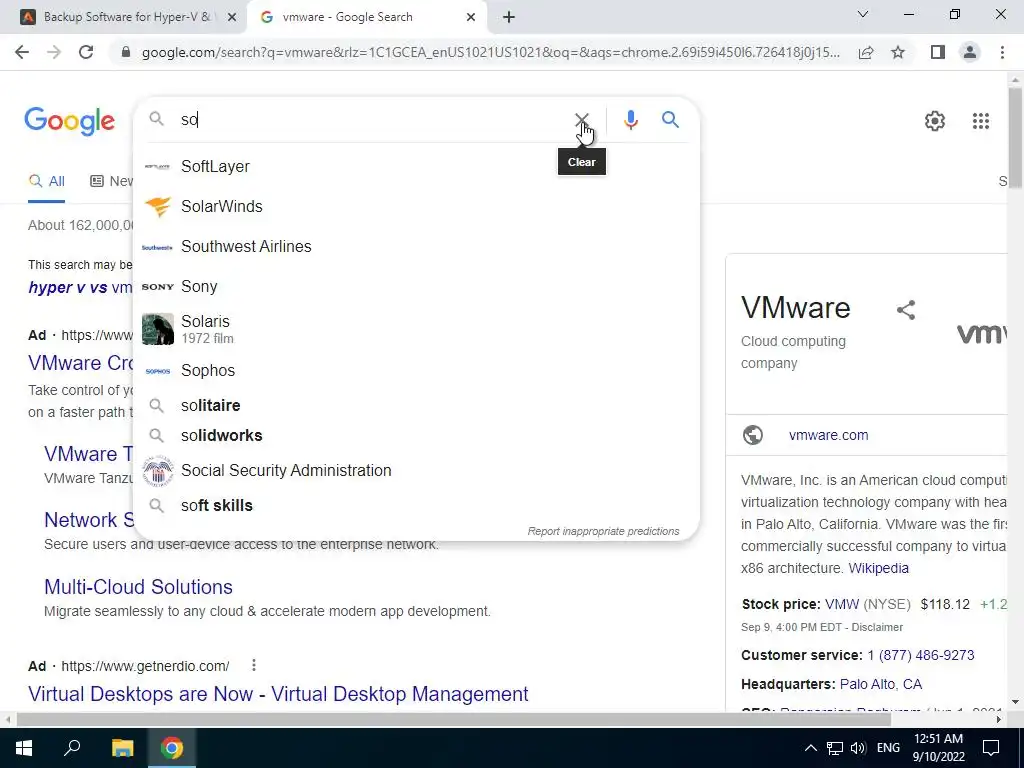1024x768 pixels.
Task: Reload the current page
Action: pyautogui.click(x=86, y=52)
